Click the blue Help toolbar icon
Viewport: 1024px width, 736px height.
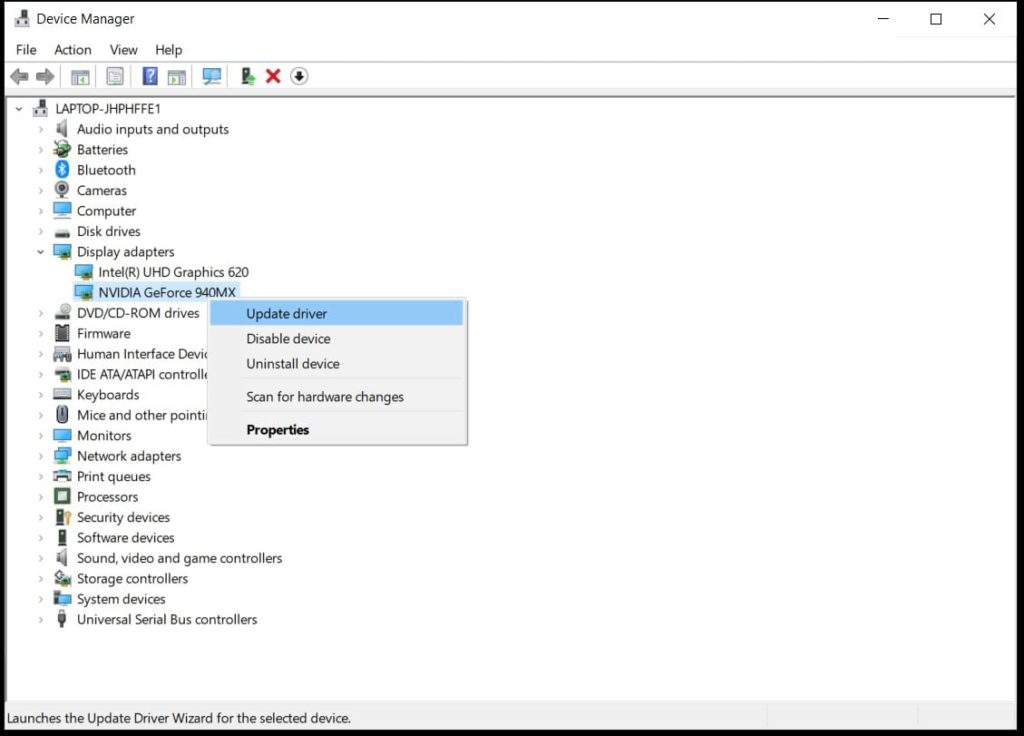tap(150, 76)
